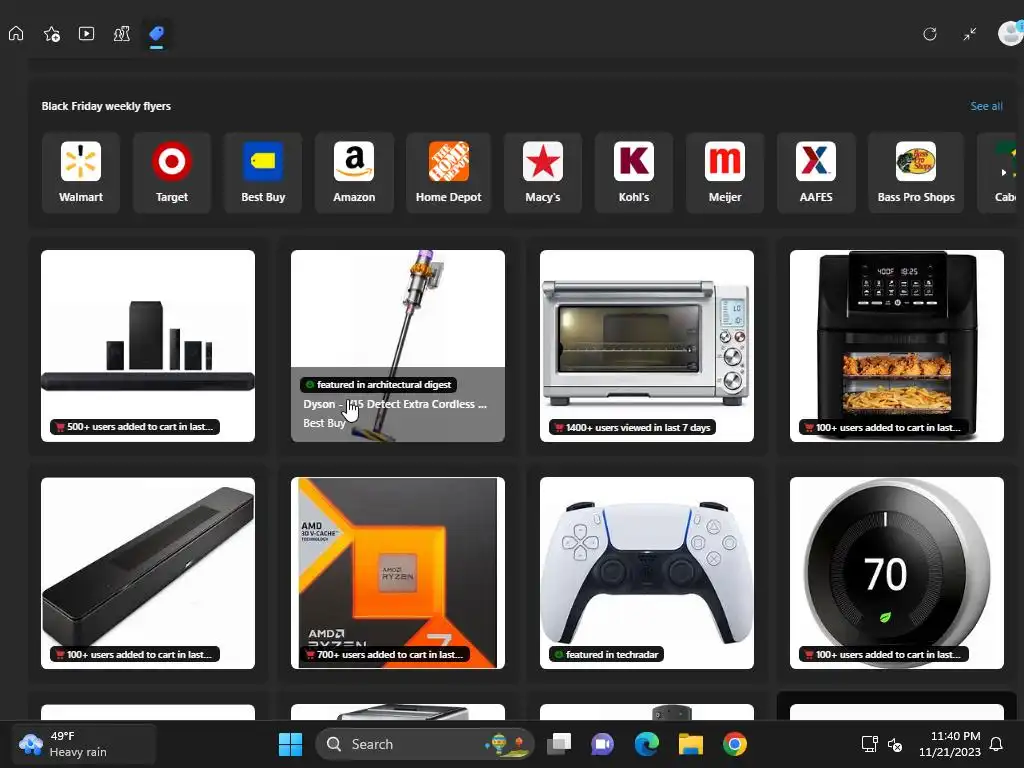Screen dimensions: 1024x768
Task: Open the Samsung soundbar system product card
Action: (x=148, y=345)
